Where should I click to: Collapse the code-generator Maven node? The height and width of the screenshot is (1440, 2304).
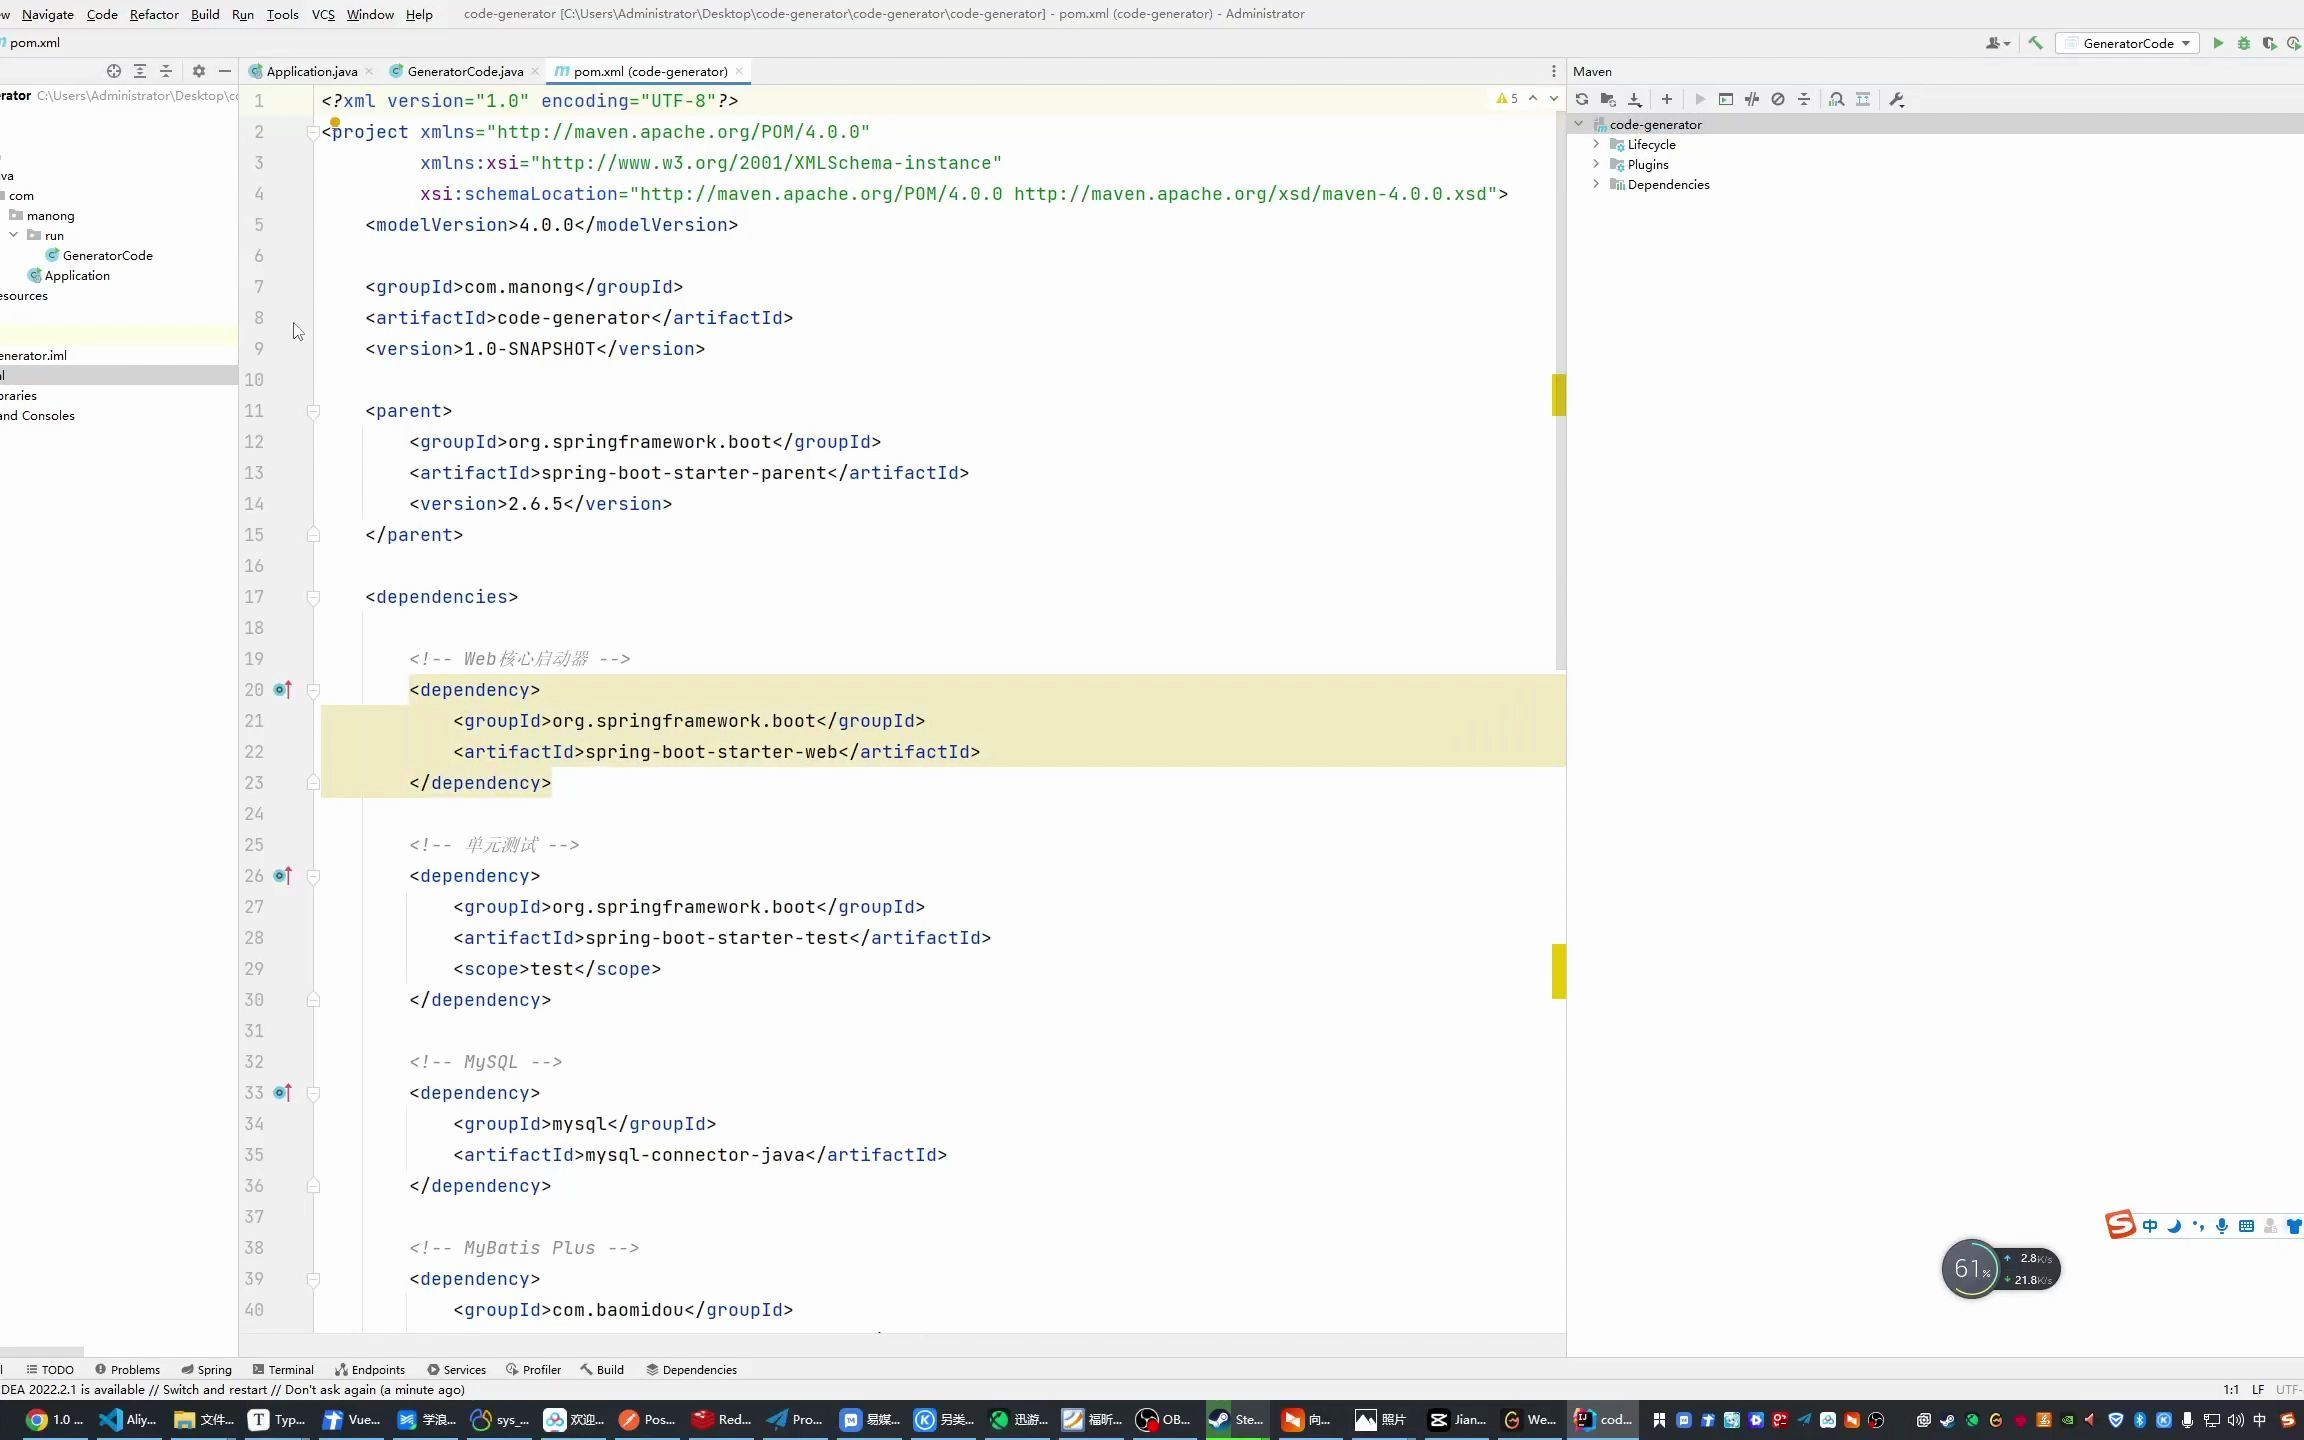click(x=1579, y=124)
